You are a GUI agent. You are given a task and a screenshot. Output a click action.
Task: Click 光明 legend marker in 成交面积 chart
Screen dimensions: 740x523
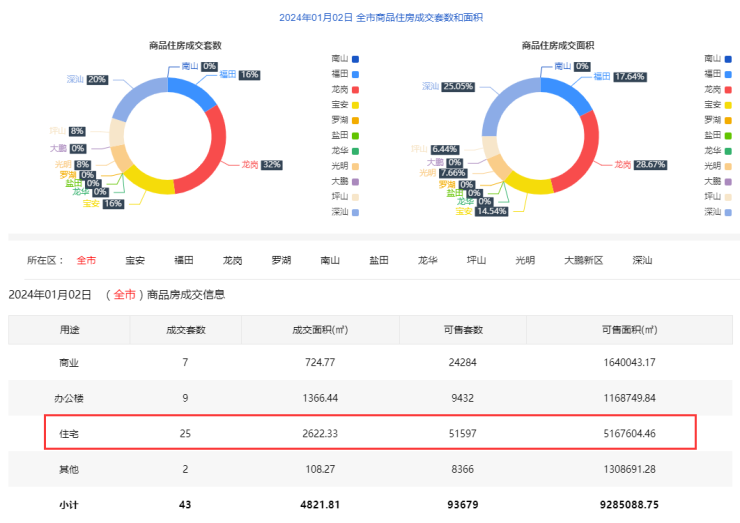coord(729,166)
